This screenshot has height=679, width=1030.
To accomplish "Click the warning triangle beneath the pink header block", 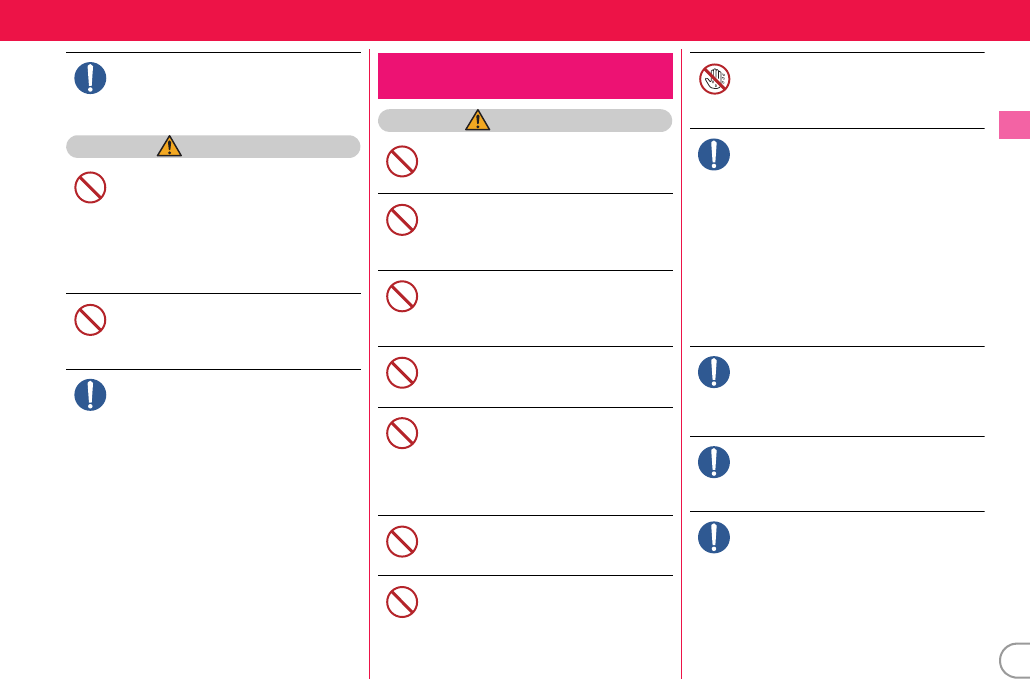I will (x=478, y=120).
